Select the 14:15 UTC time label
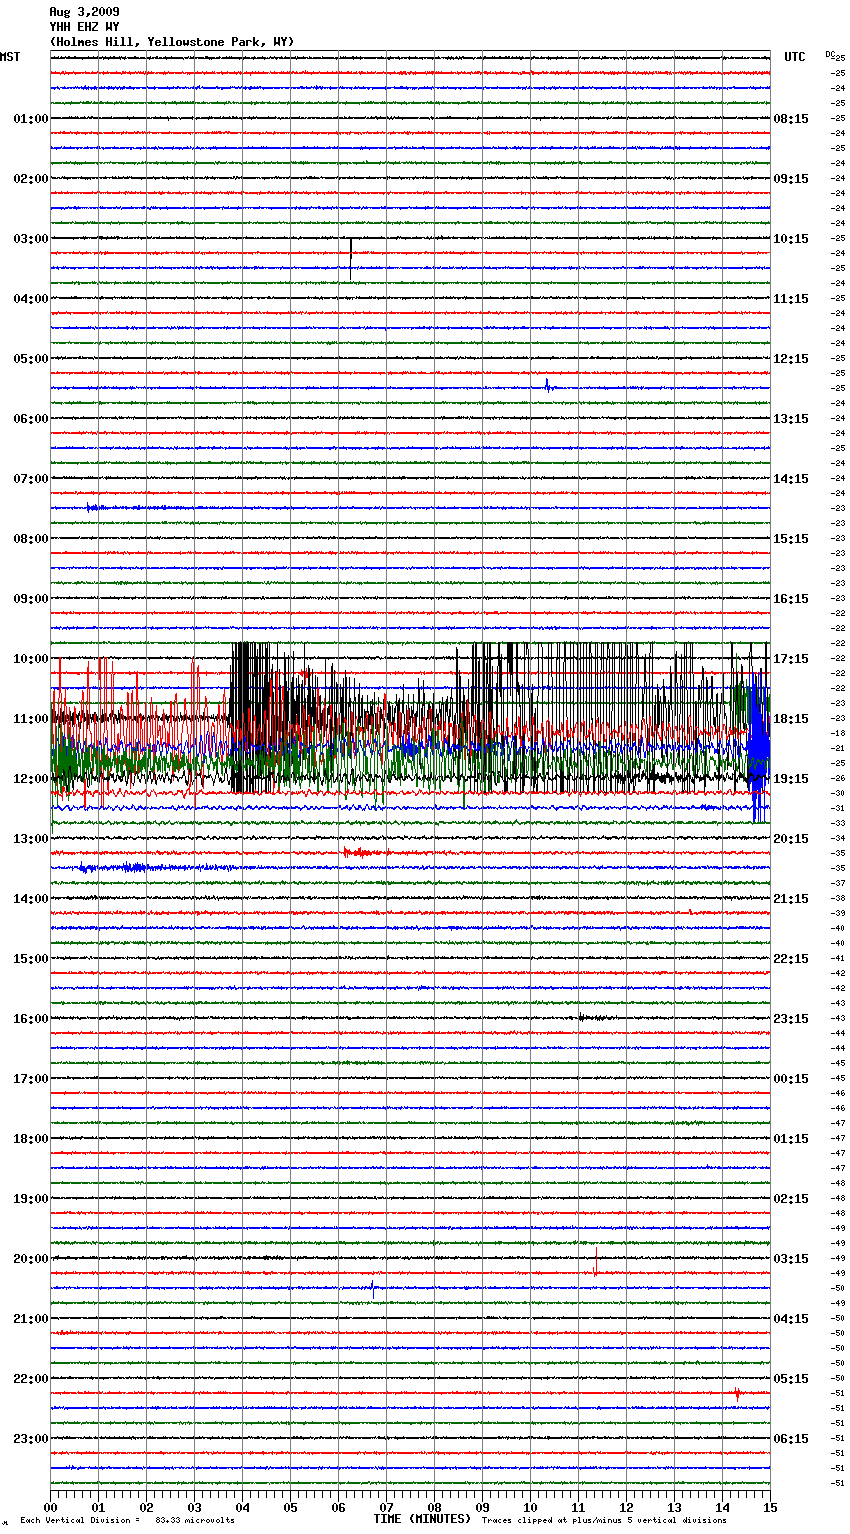 click(791, 479)
